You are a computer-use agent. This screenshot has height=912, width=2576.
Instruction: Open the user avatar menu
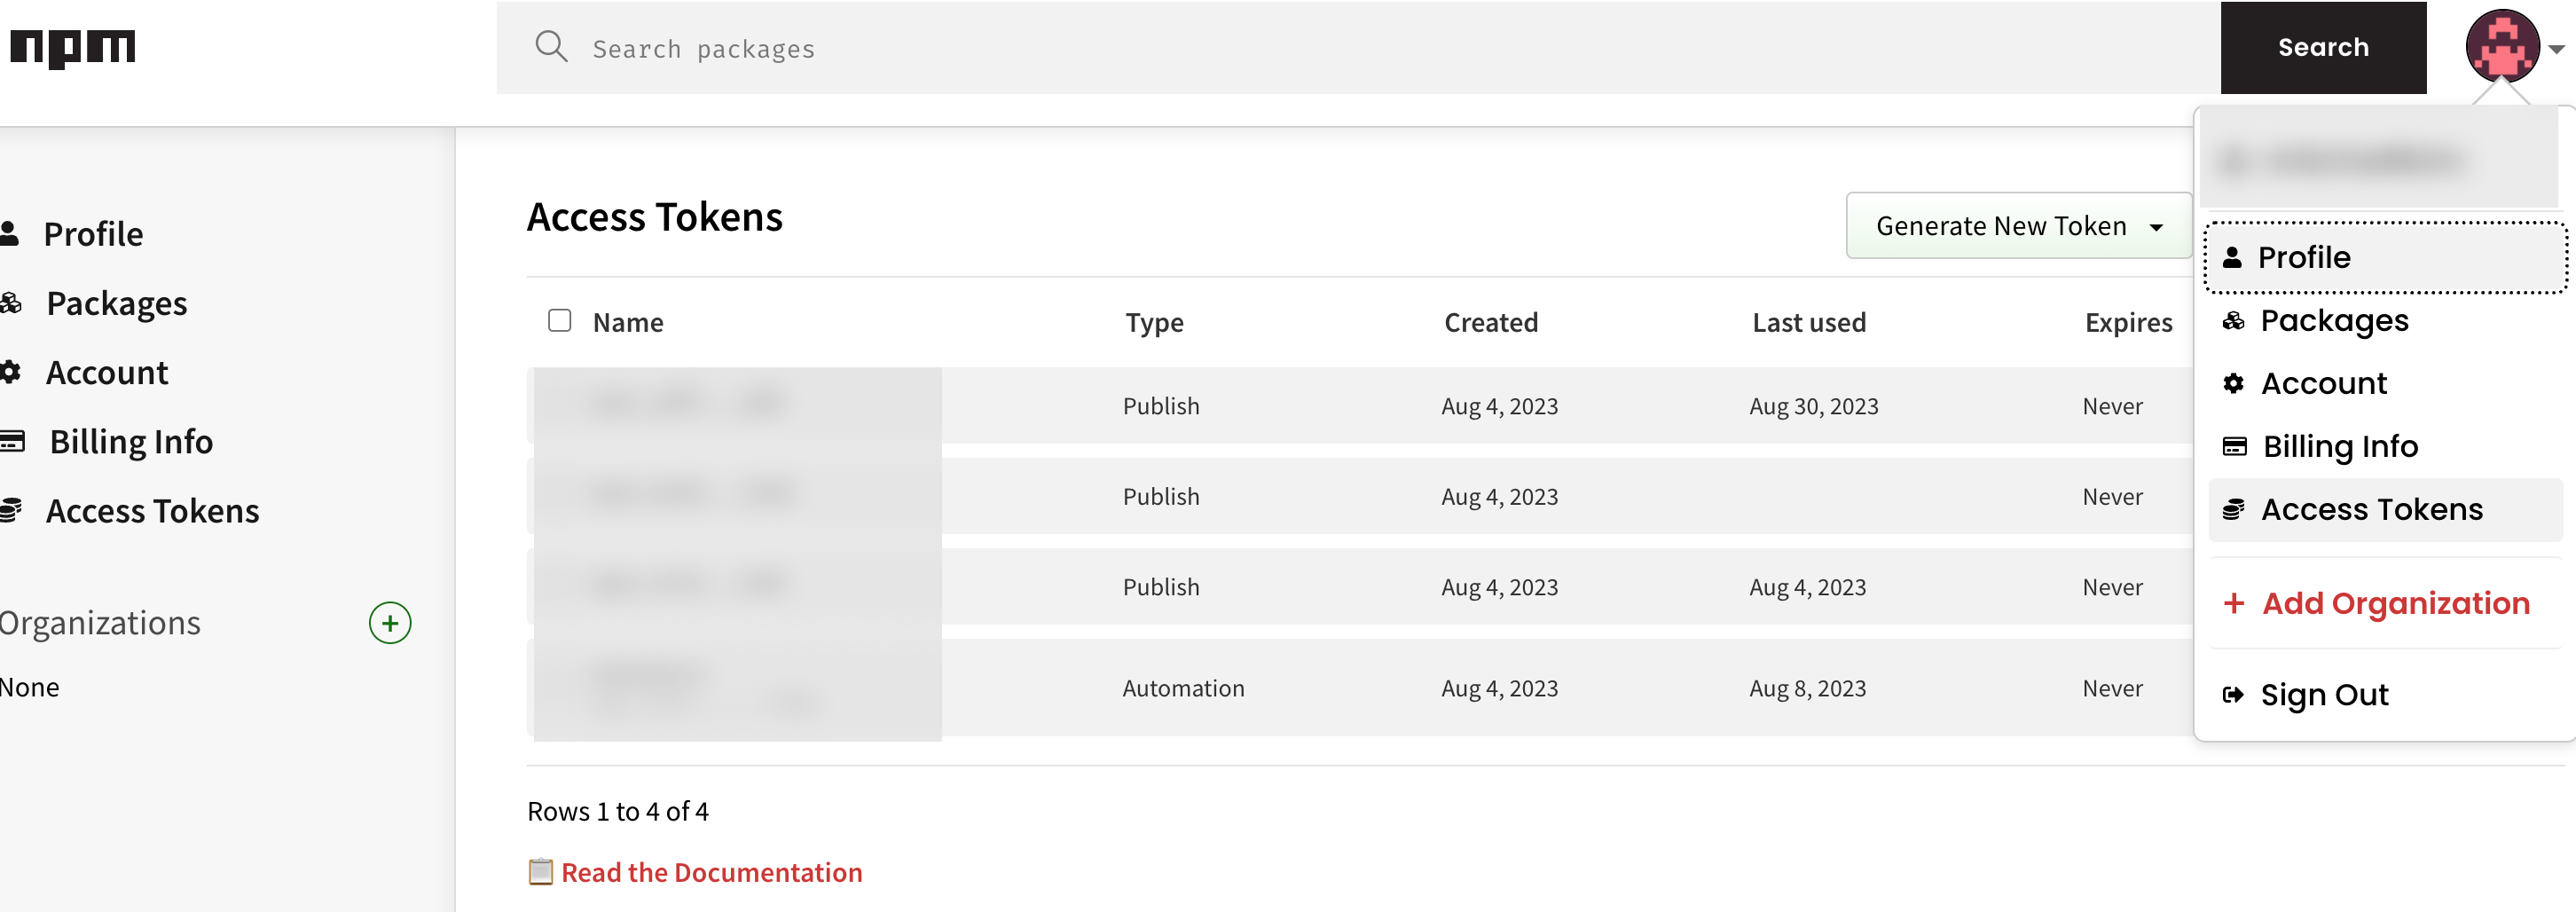click(x=2502, y=46)
